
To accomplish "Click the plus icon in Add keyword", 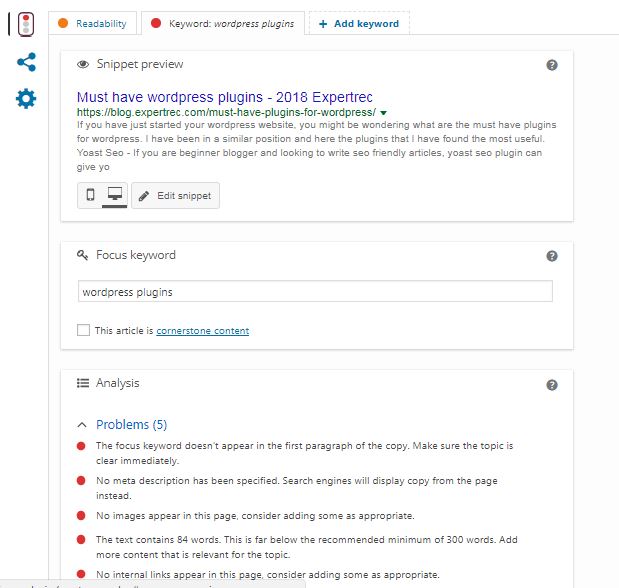I will point(323,24).
